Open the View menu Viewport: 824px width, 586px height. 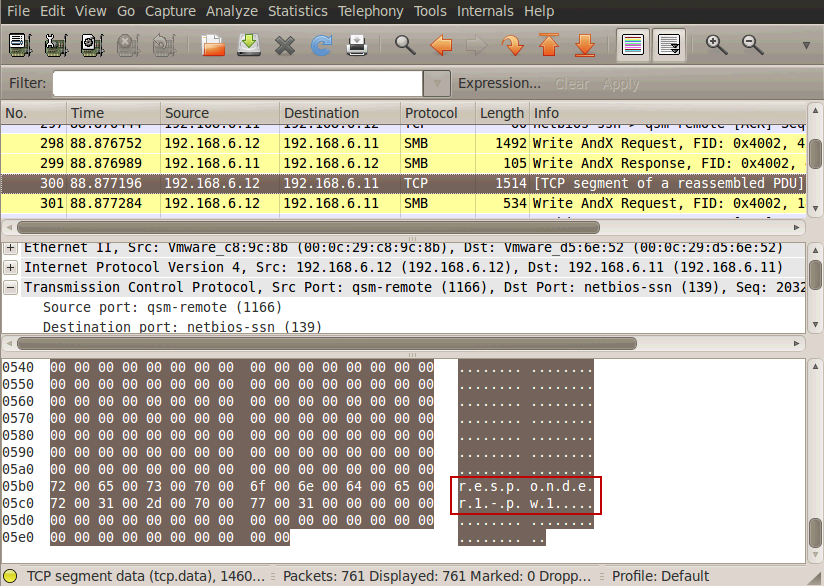[90, 11]
